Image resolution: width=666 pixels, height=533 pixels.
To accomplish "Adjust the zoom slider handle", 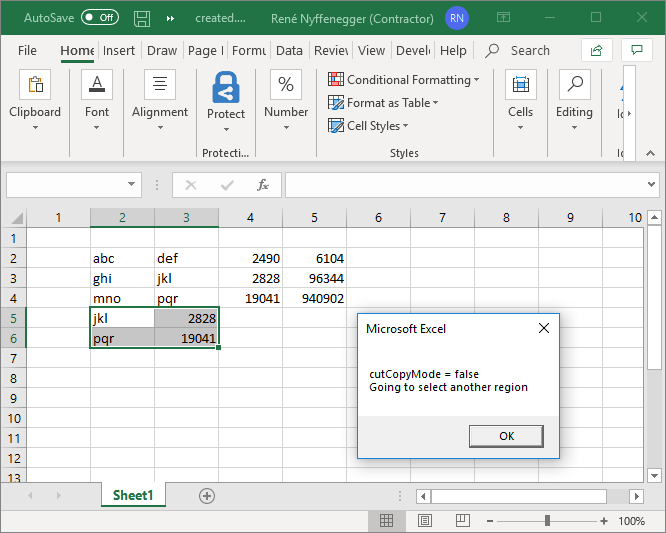I will 547,521.
